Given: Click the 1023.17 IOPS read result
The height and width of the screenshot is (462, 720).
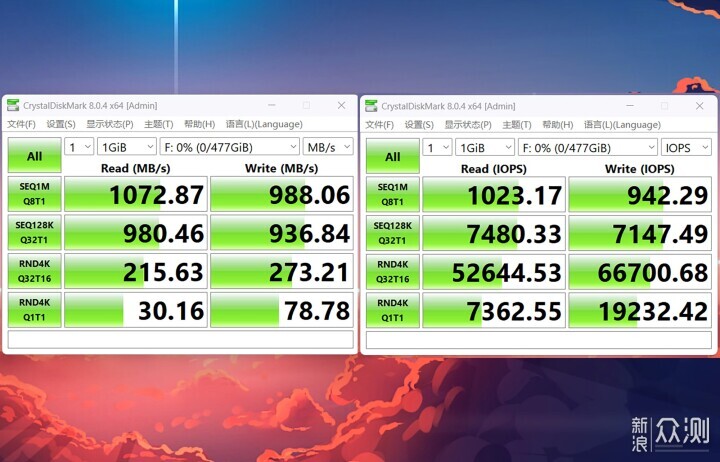Looking at the screenshot, I should (494, 194).
